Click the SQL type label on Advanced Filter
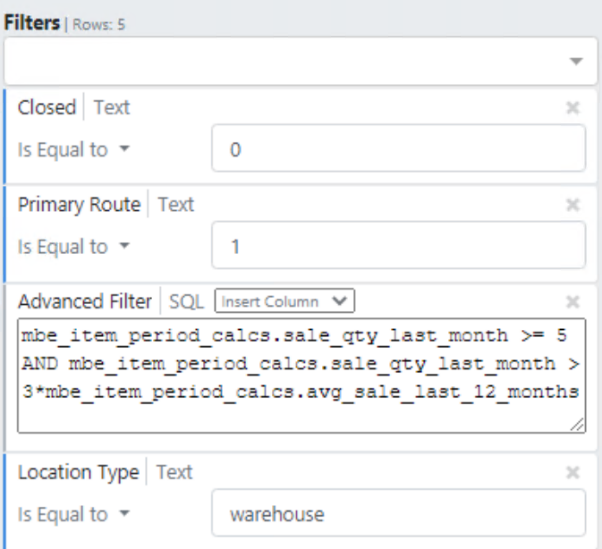Image resolution: width=602 pixels, height=549 pixels. 186,301
